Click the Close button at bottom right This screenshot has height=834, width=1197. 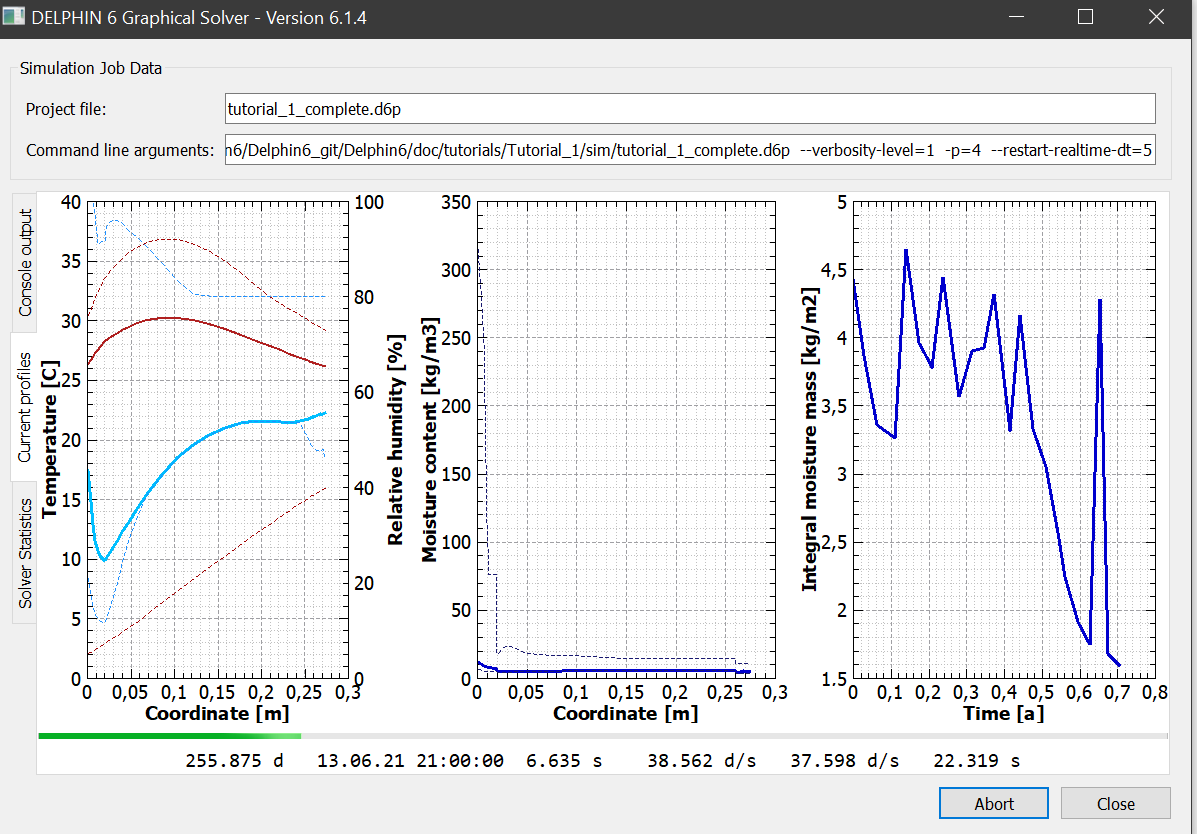[x=1115, y=803]
